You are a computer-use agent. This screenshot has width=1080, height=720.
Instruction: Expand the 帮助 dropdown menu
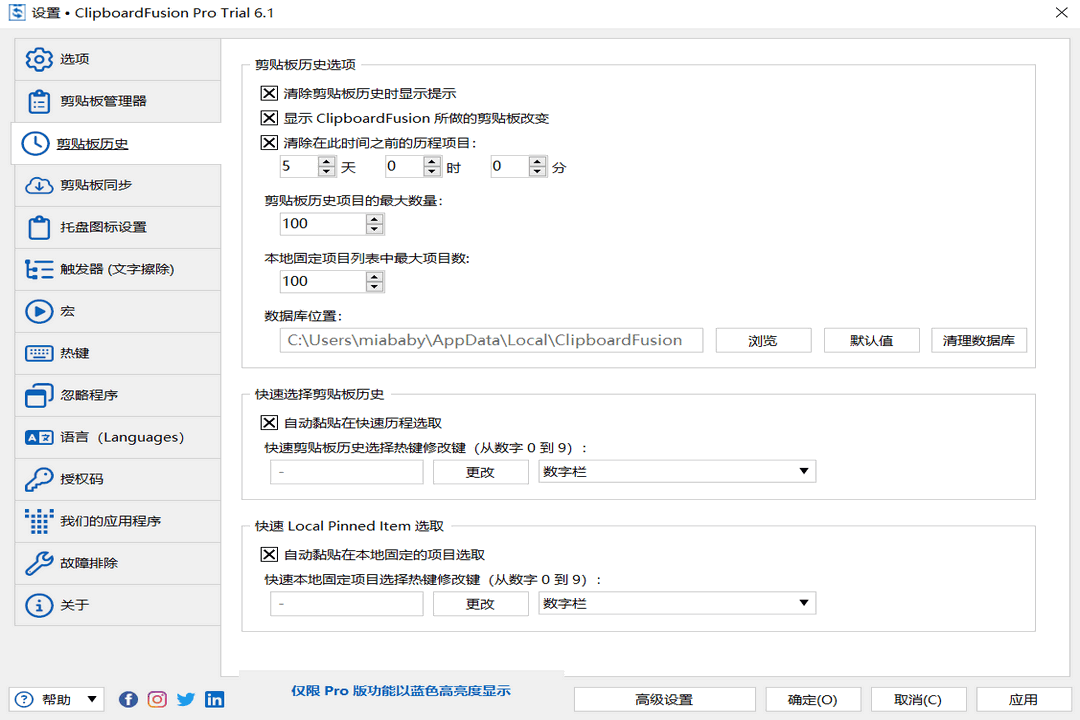tap(57, 700)
